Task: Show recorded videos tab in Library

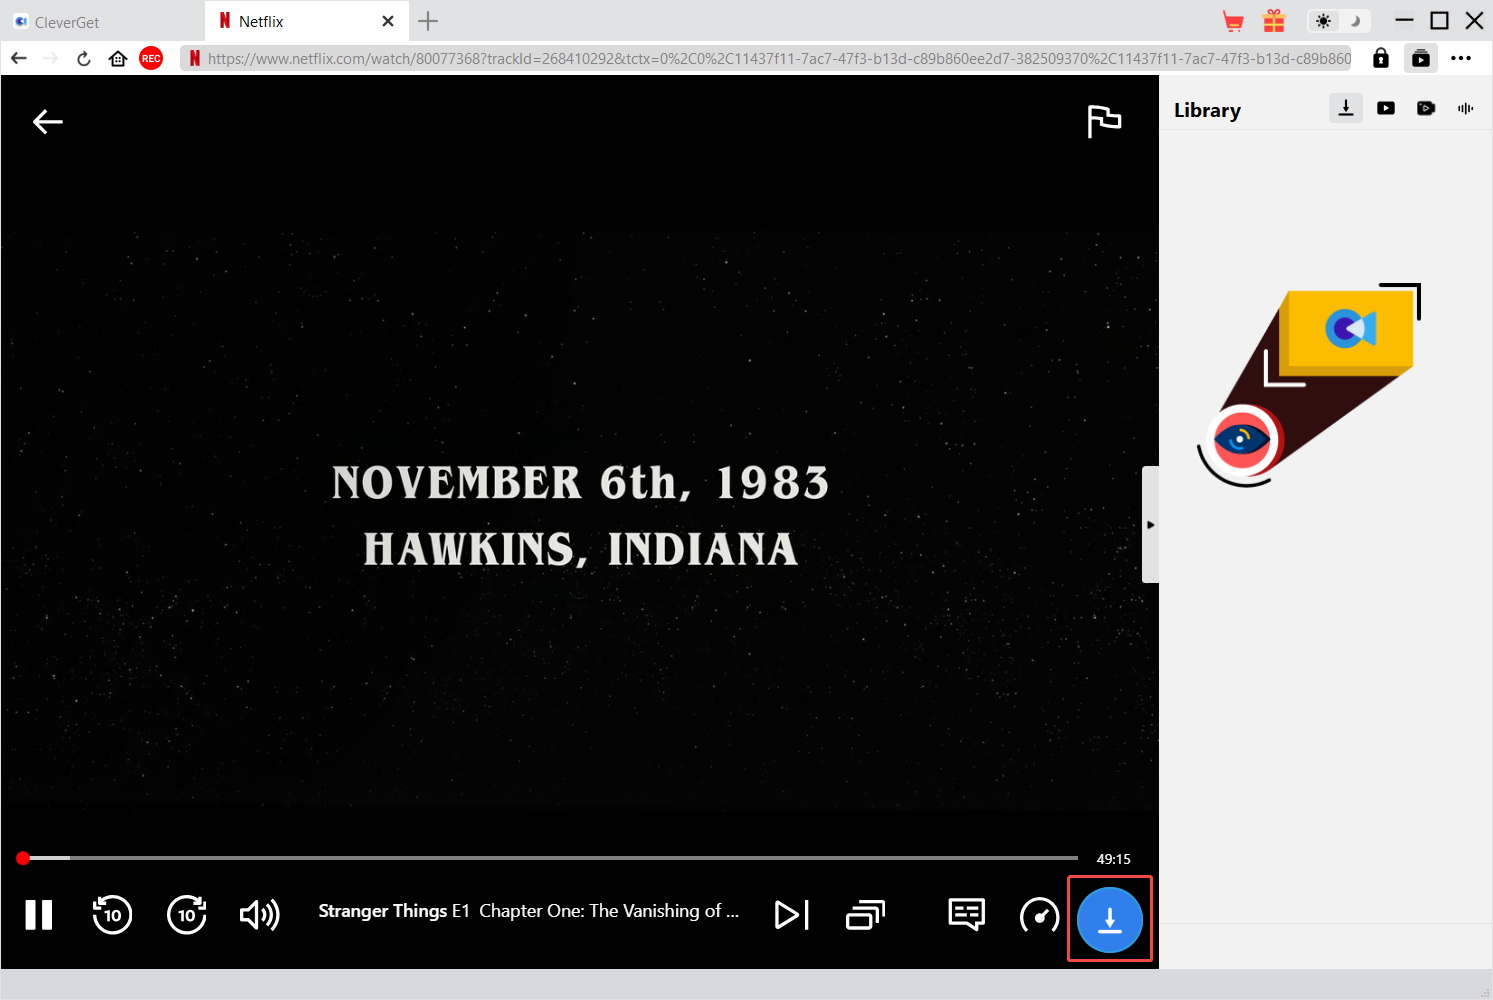Action: pyautogui.click(x=1426, y=108)
